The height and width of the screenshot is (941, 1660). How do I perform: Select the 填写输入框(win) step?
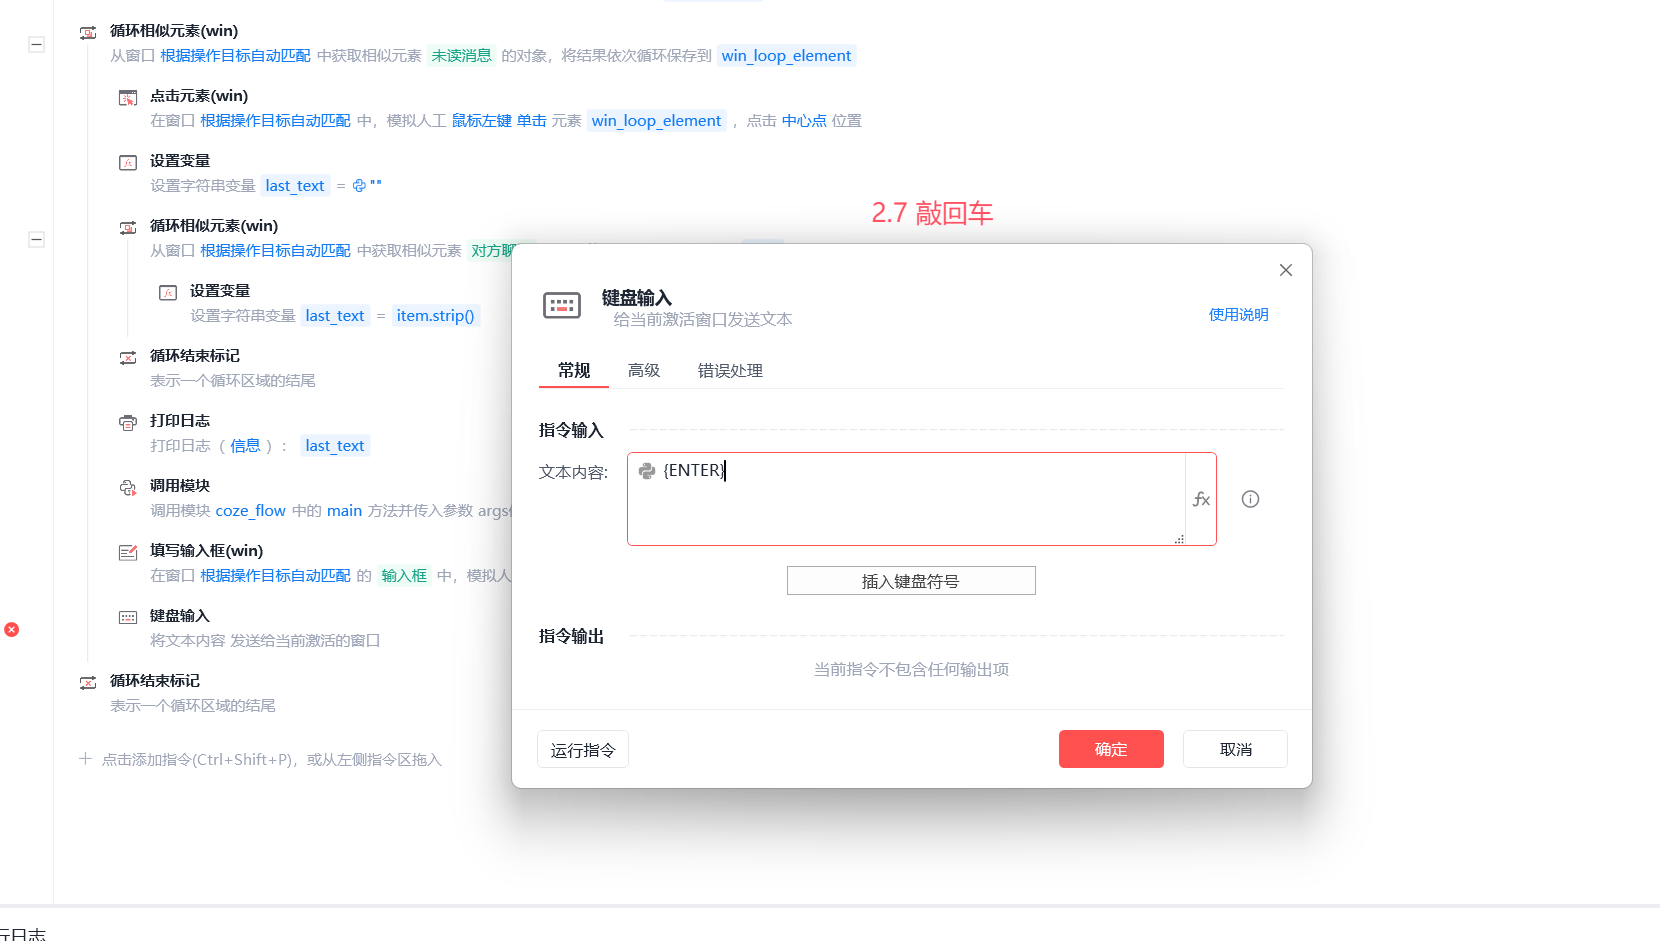pos(207,551)
